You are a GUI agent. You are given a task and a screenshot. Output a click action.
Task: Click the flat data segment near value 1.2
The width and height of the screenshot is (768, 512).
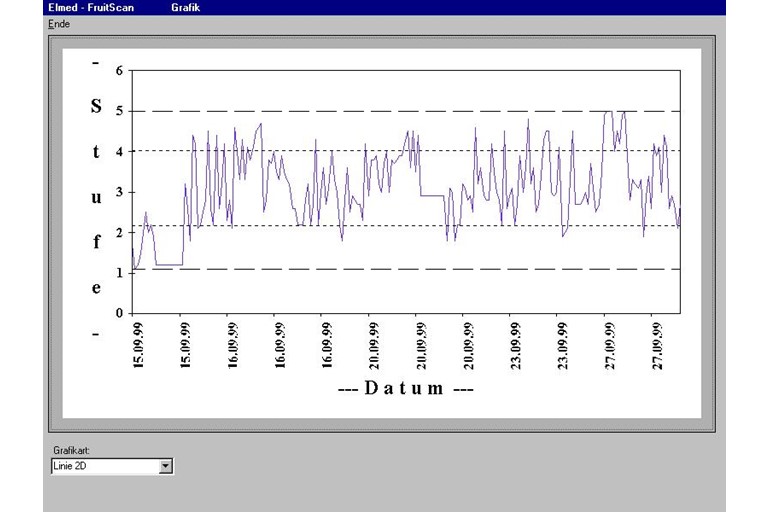tap(168, 265)
